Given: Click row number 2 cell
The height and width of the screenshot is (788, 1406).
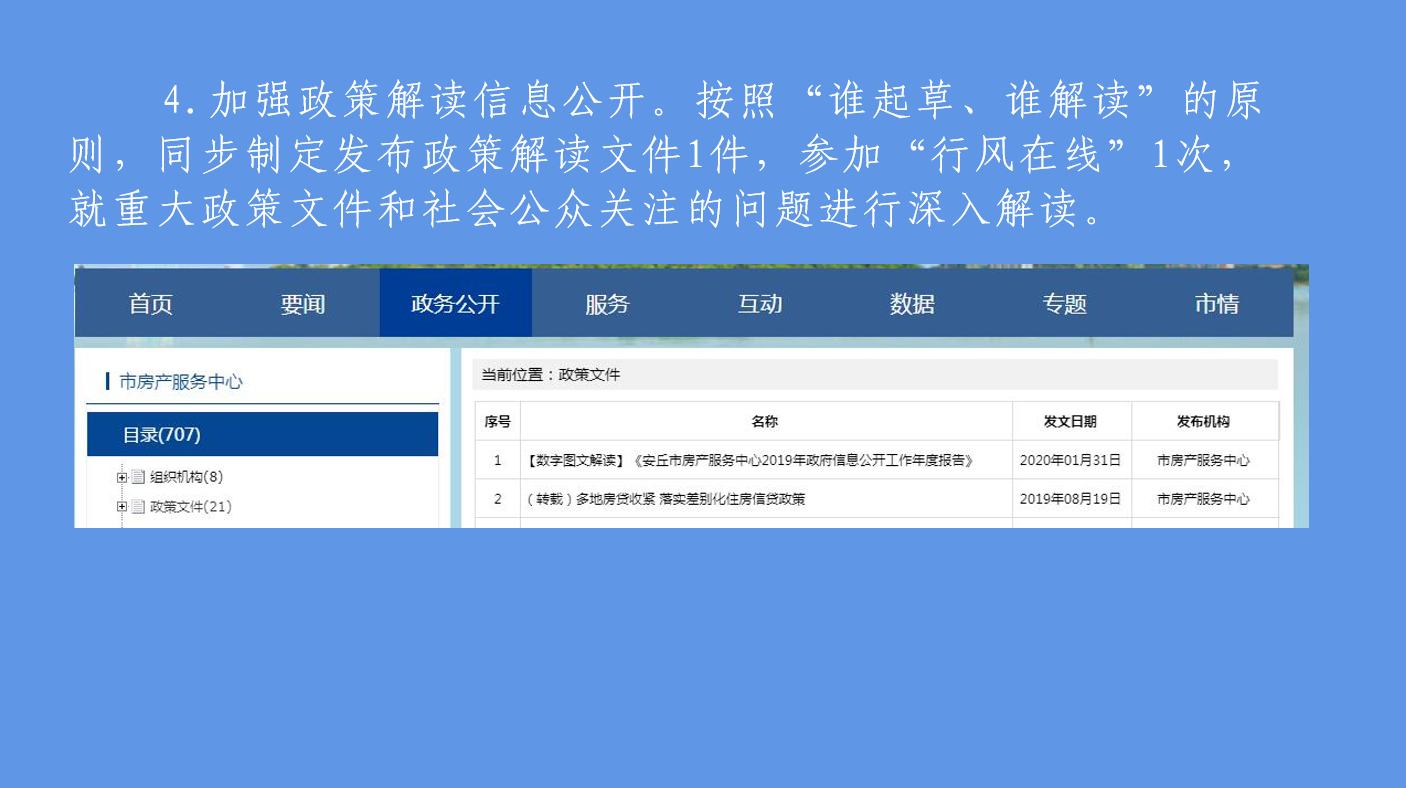Looking at the screenshot, I should (x=497, y=498).
